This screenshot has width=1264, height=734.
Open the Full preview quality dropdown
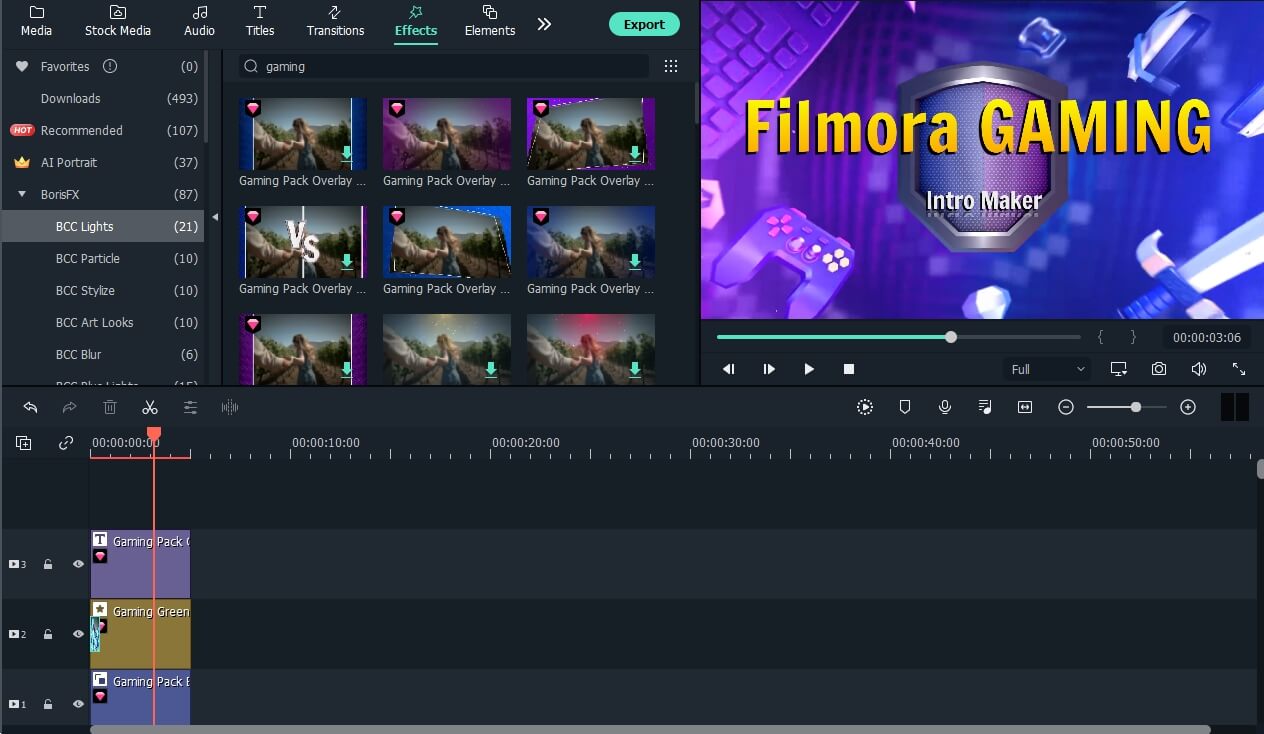pyautogui.click(x=1047, y=369)
